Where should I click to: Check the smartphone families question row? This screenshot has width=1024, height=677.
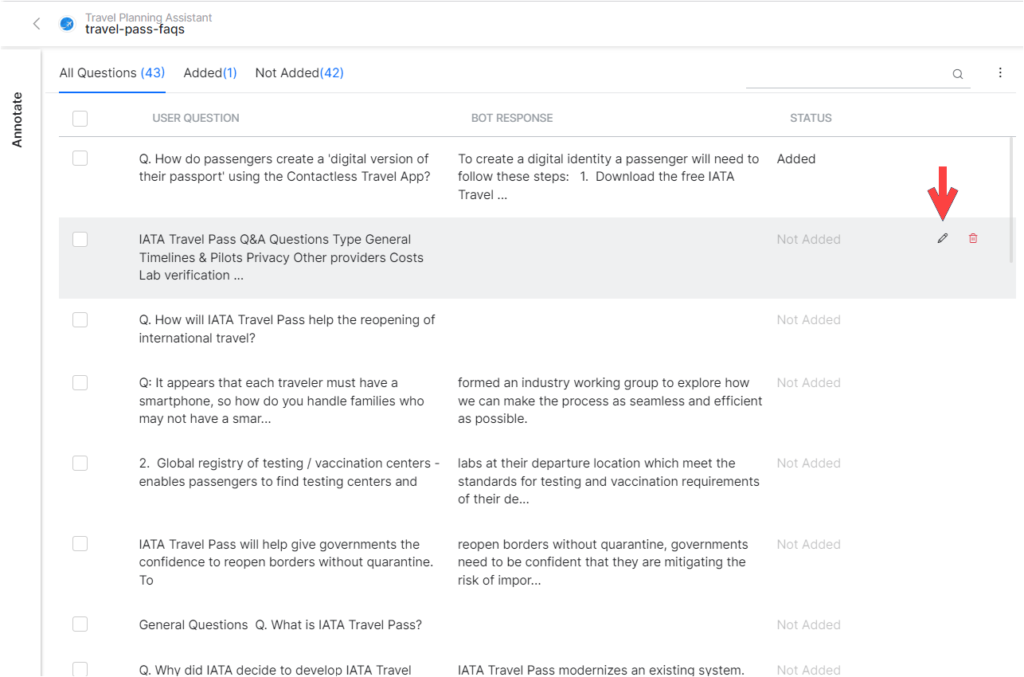(80, 382)
